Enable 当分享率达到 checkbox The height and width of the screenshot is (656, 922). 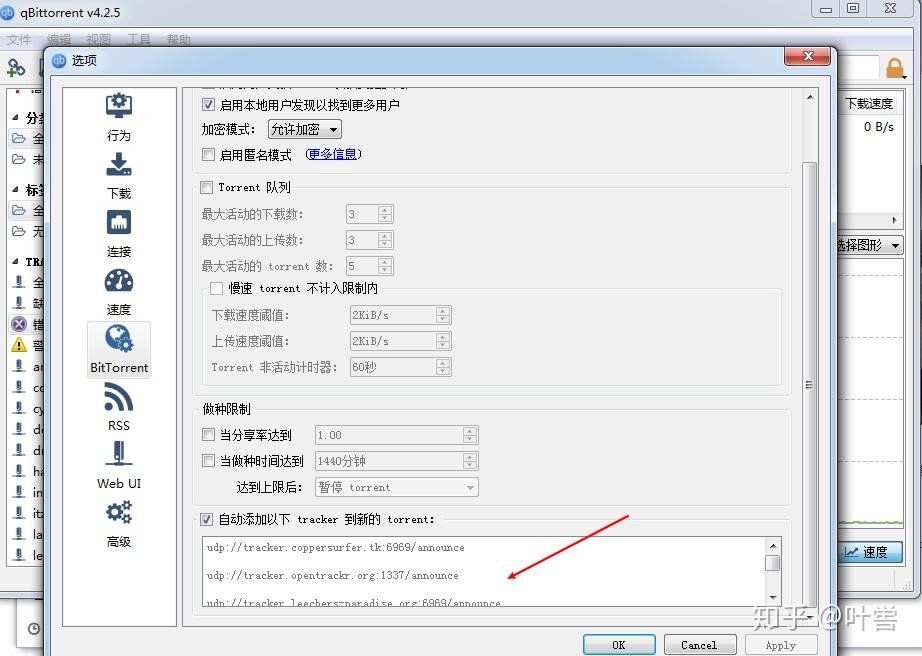208,434
